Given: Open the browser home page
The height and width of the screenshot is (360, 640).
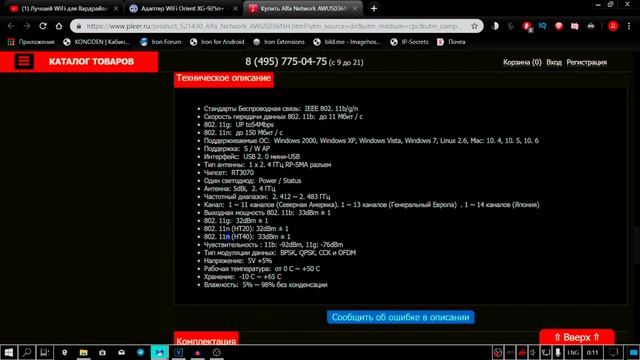Looking at the screenshot, I should pos(59,26).
